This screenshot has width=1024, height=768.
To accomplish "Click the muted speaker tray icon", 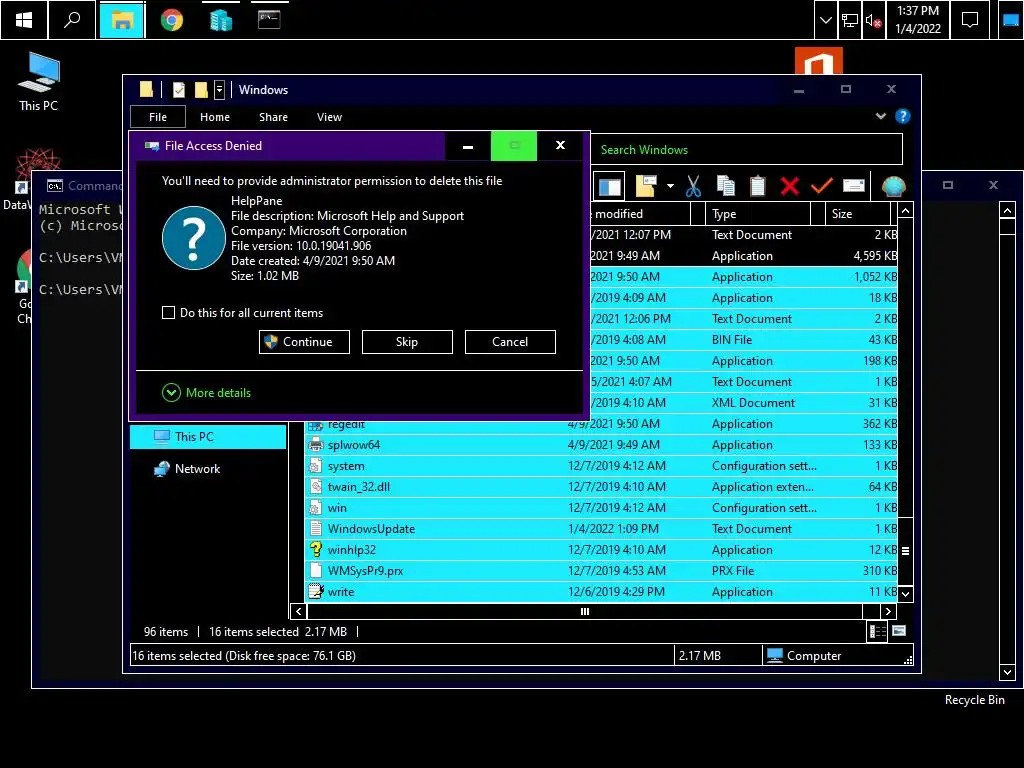I will click(873, 20).
